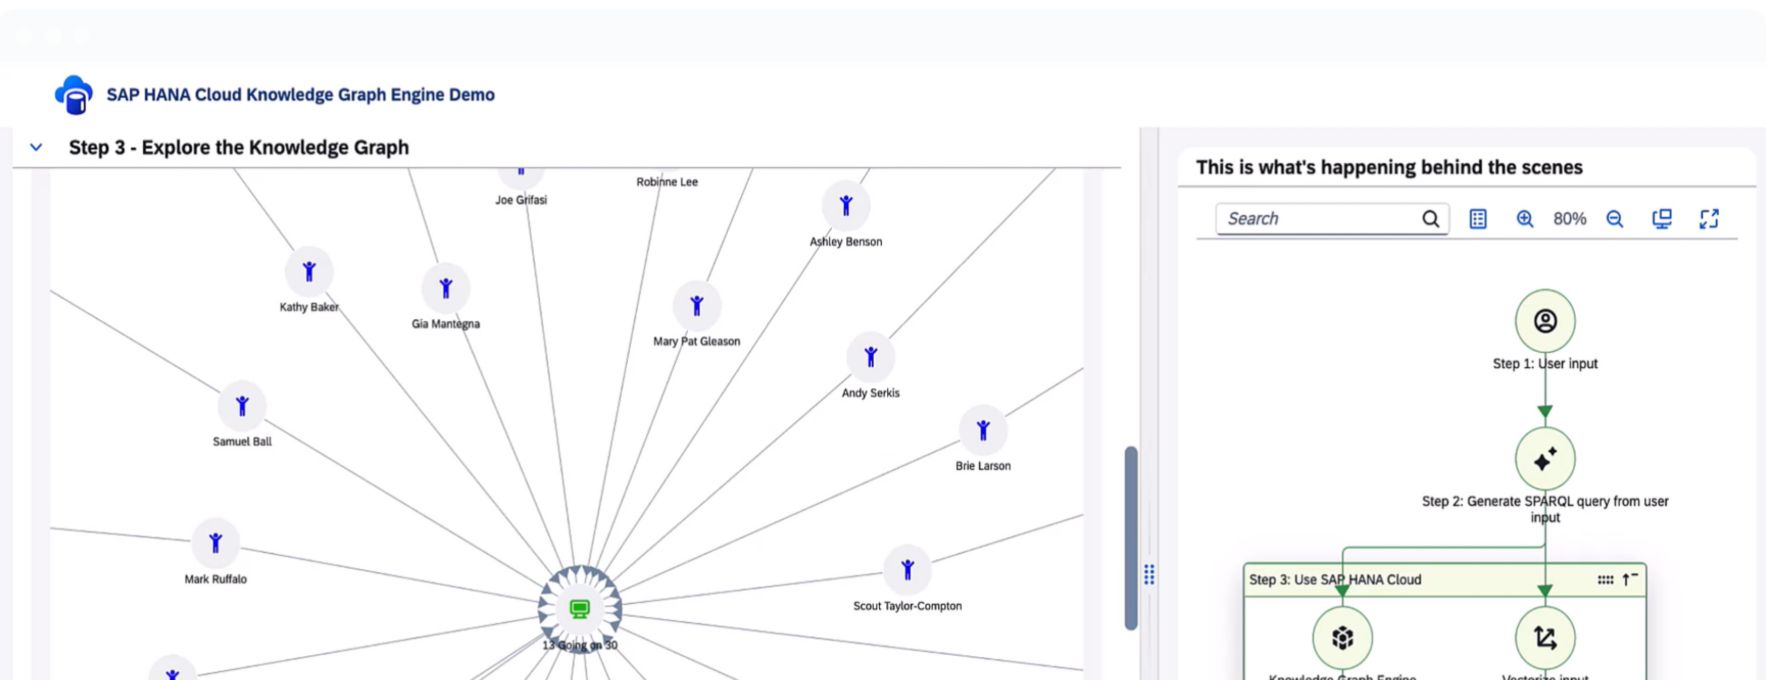Select the Gia Mantegna person node
1766x680 pixels.
pos(446,288)
